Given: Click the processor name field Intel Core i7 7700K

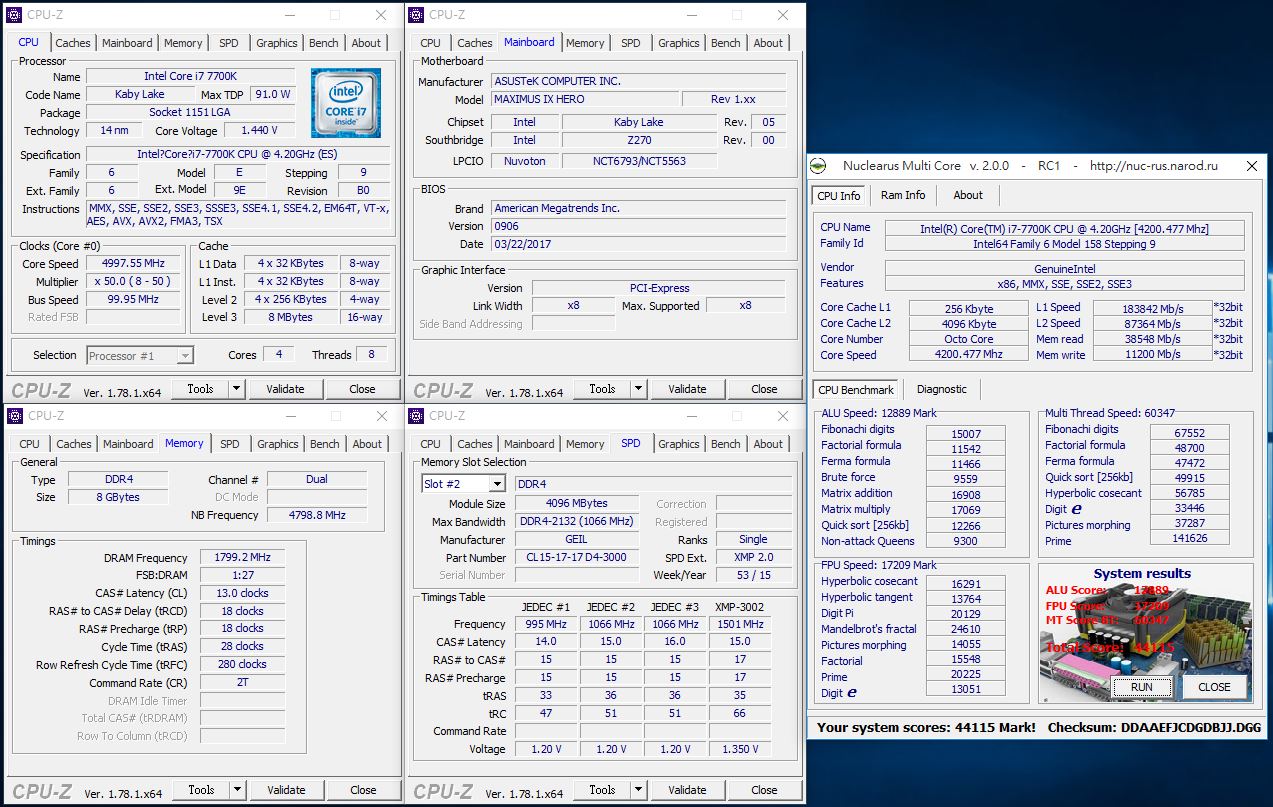Looking at the screenshot, I should pos(190,77).
